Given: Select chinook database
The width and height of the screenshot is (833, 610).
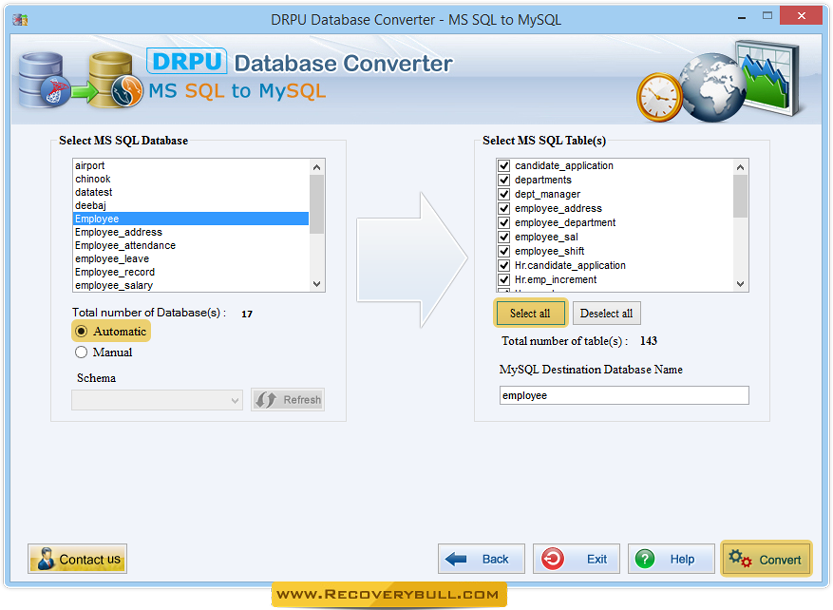Looking at the screenshot, I should coord(191,179).
